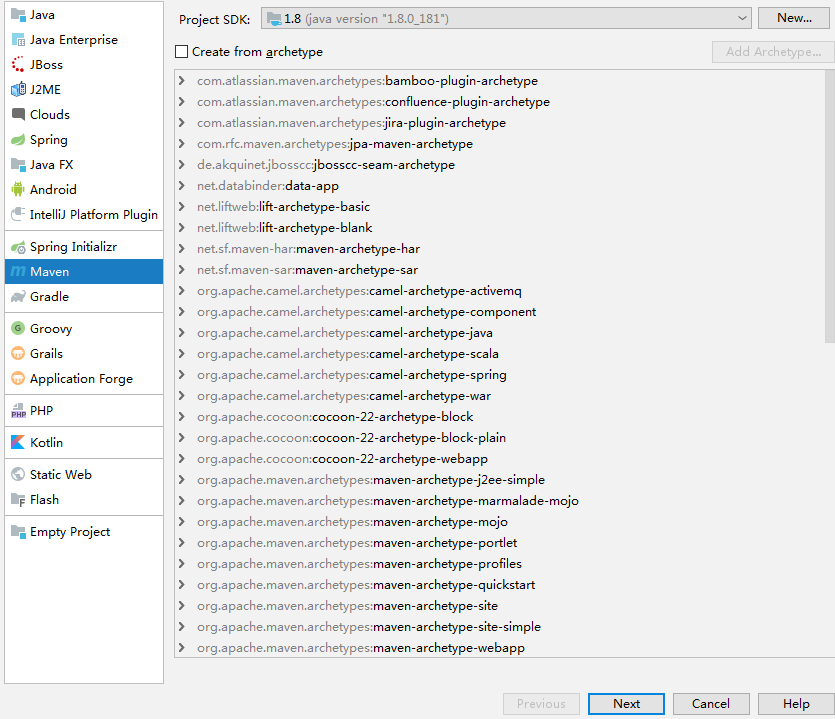Select Java Enterprise project type
The height and width of the screenshot is (719, 835).
(73, 40)
